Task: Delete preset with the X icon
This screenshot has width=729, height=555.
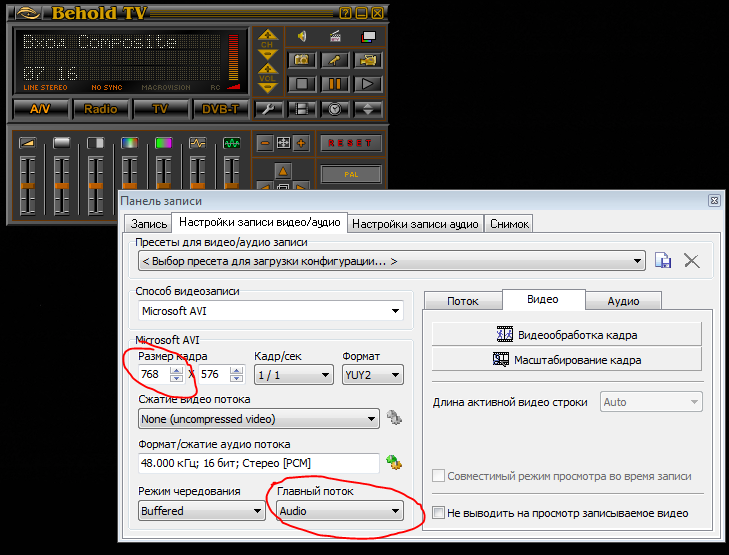Action: [692, 260]
